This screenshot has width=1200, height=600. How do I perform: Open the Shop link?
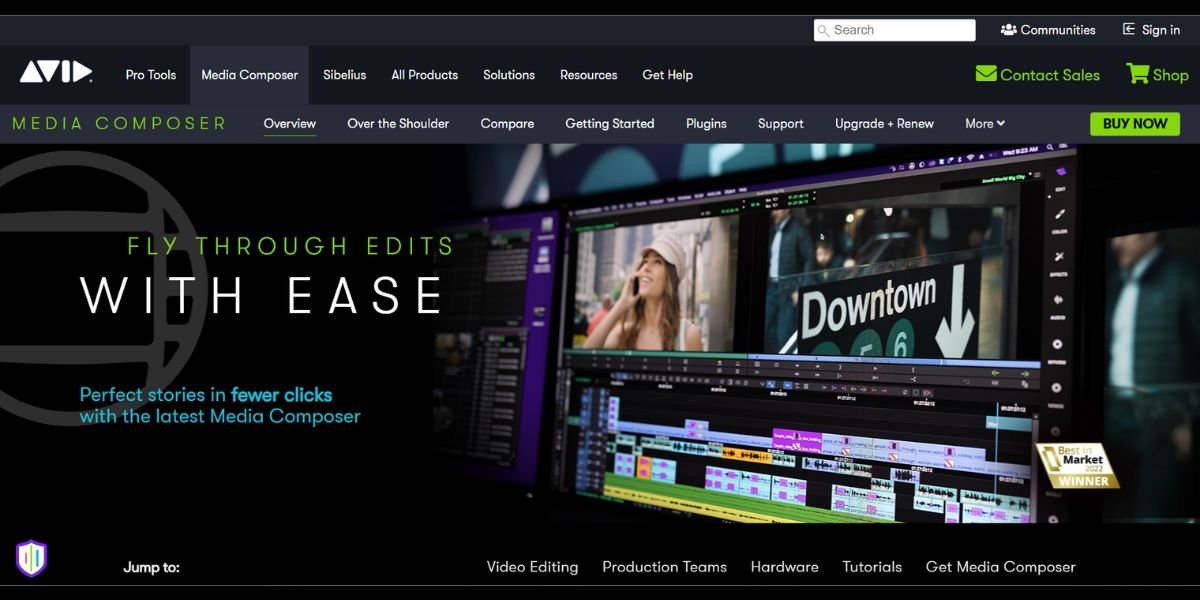tap(1170, 75)
